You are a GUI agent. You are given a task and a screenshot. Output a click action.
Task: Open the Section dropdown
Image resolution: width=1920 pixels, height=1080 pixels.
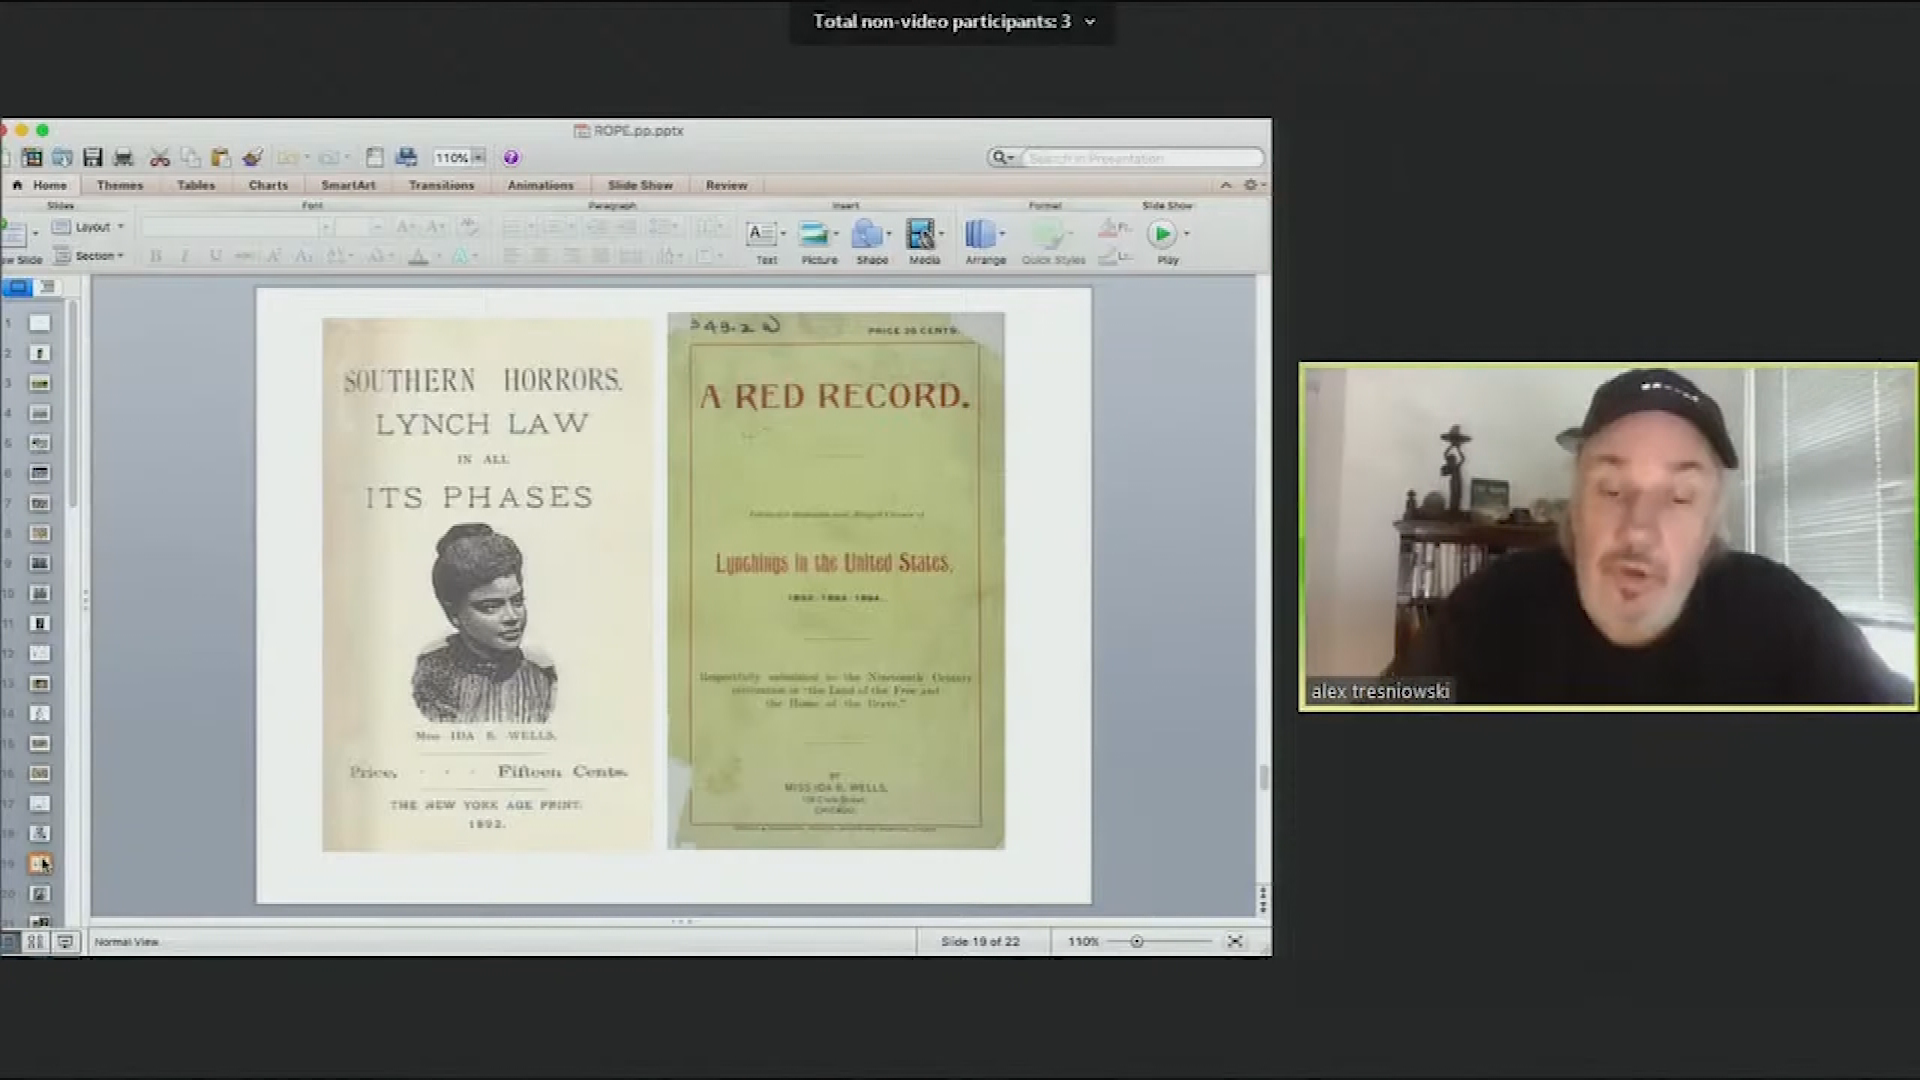(x=89, y=256)
